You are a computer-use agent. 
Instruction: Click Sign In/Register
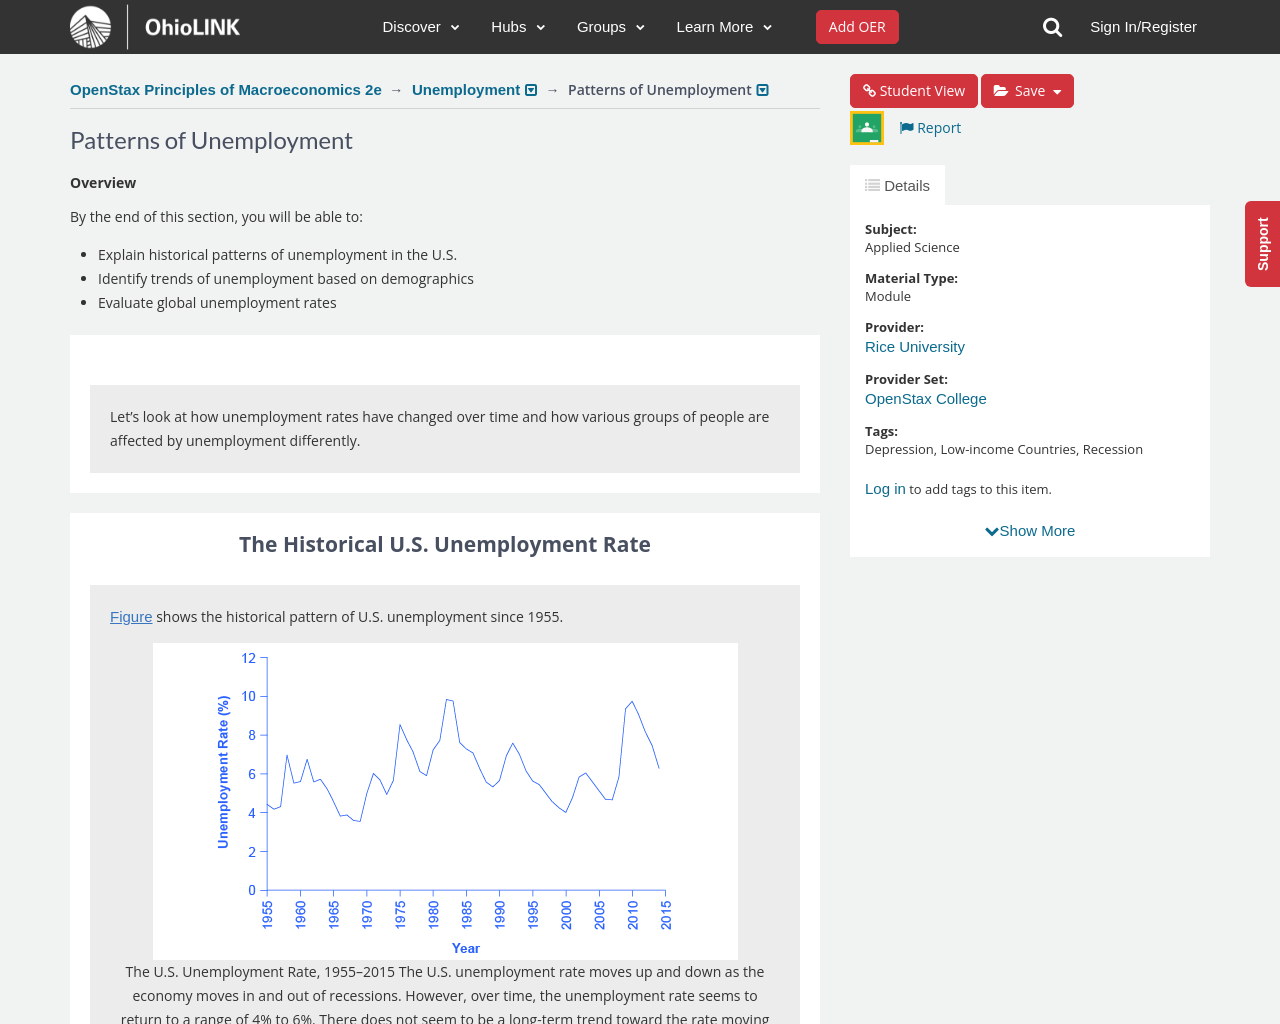[x=1143, y=27]
